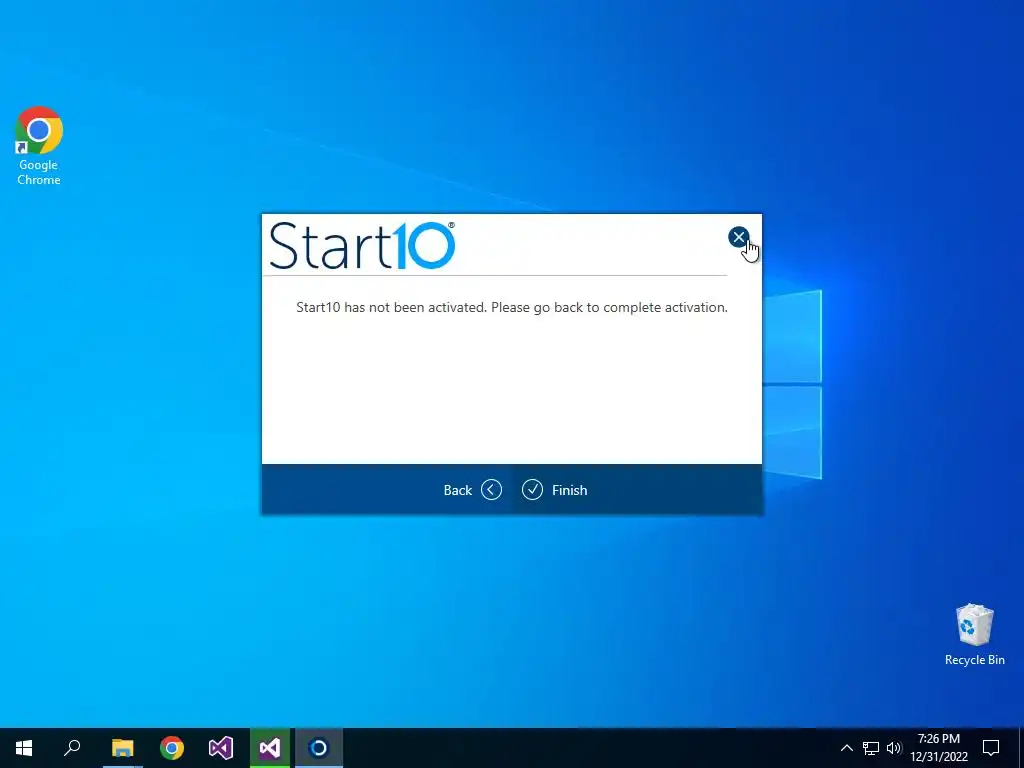Open the volume control tray icon
The width and height of the screenshot is (1024, 768).
[x=894, y=748]
